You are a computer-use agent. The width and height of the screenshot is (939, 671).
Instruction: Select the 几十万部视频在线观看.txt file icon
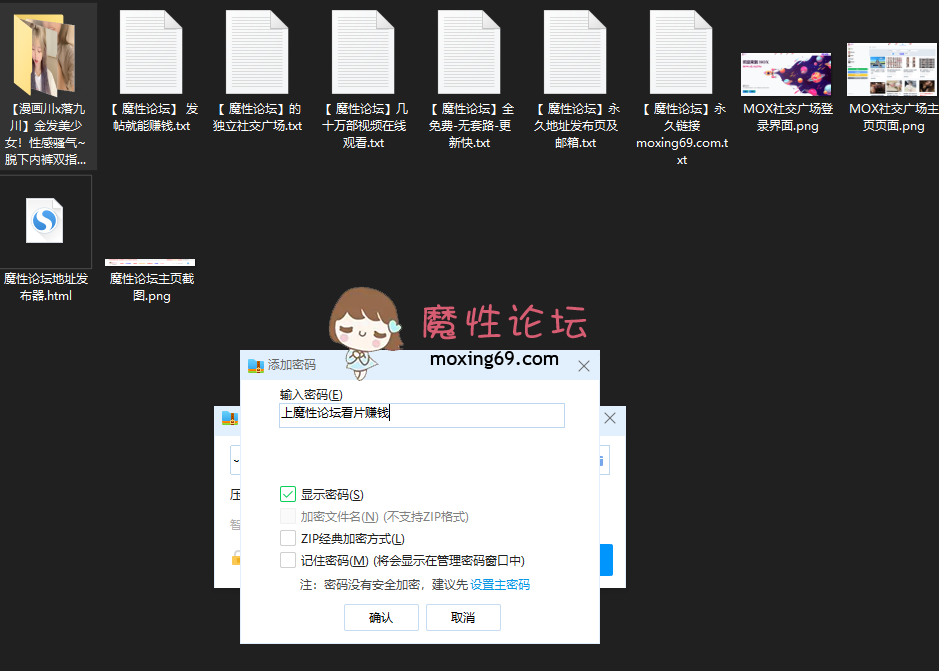pyautogui.click(x=363, y=52)
